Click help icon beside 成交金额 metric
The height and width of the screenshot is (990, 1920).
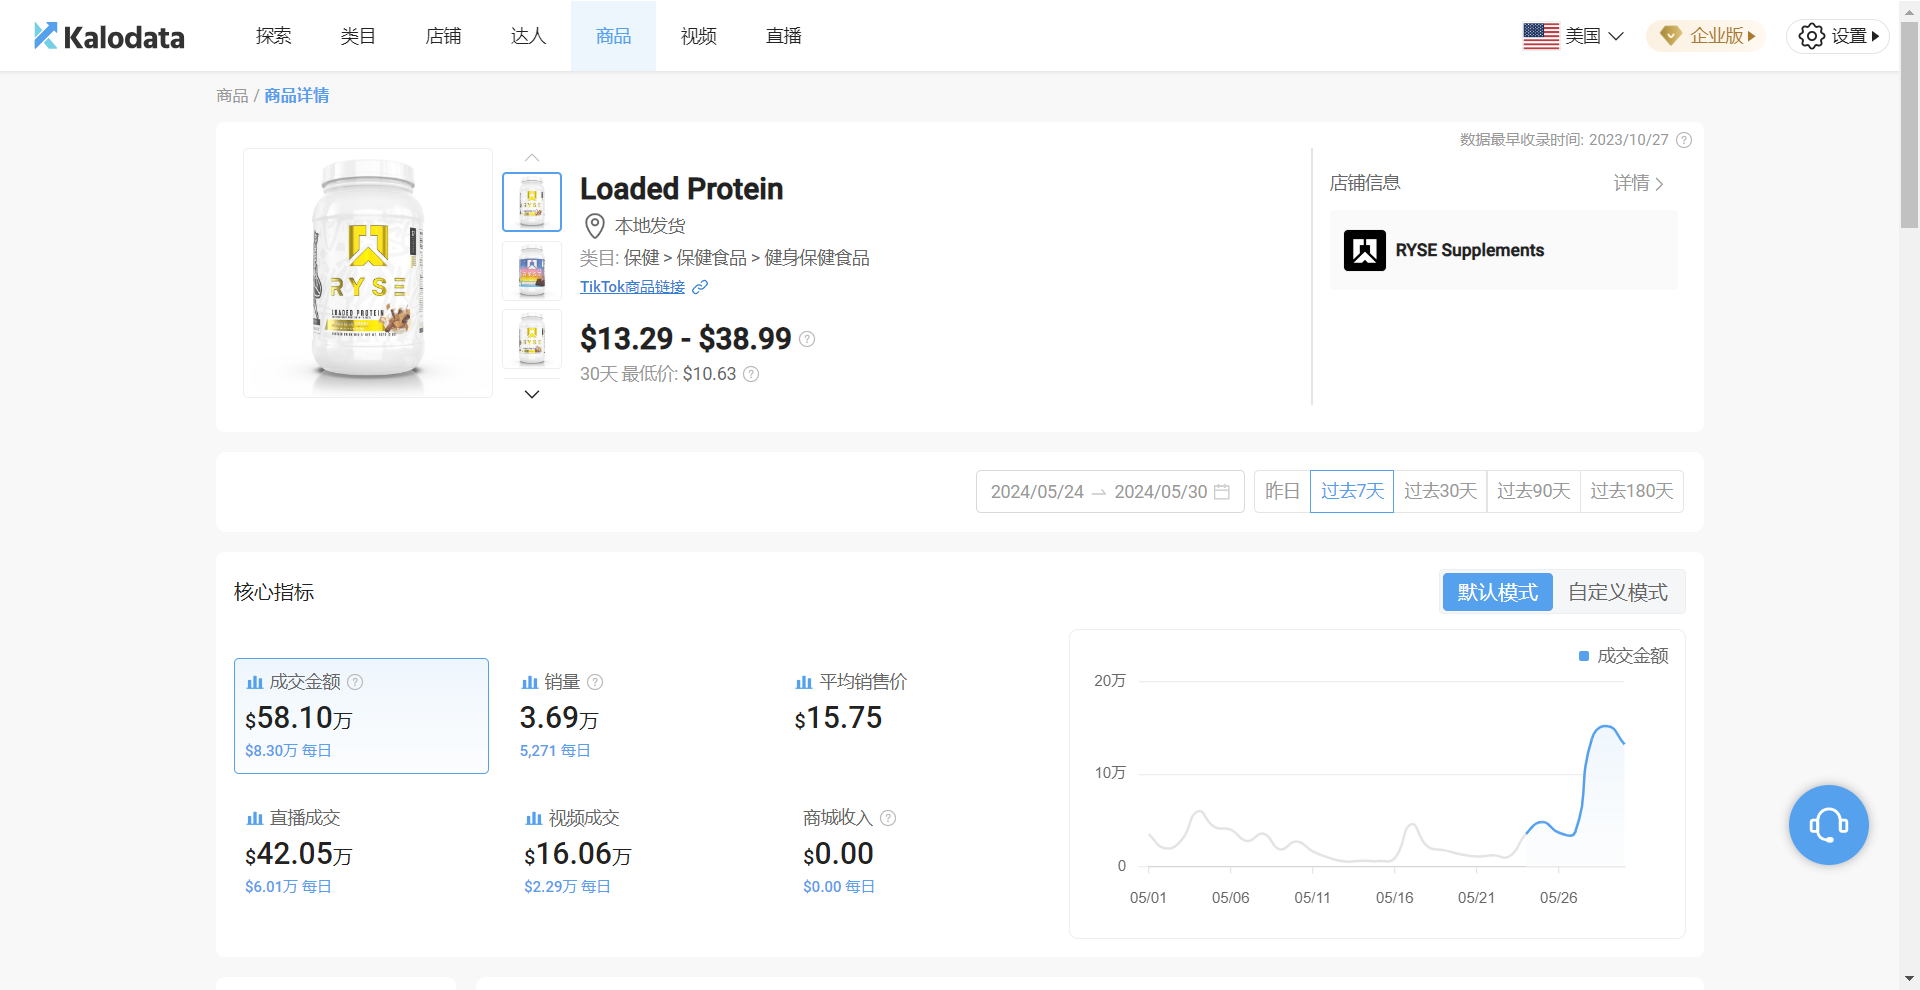point(355,682)
